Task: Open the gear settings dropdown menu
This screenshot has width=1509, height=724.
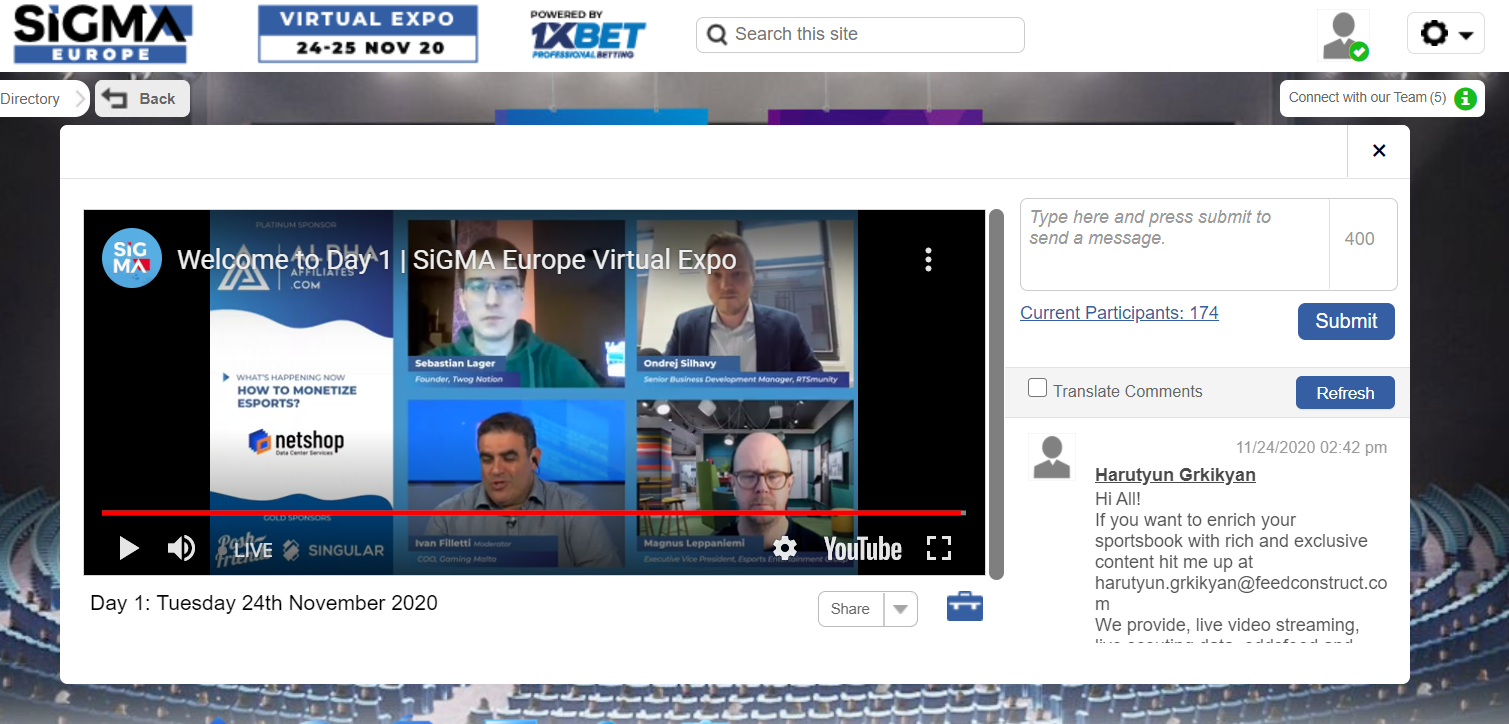Action: pyautogui.click(x=1444, y=34)
